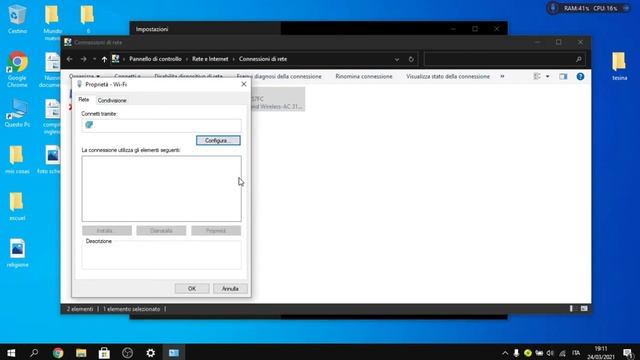Select the mie cosas folder
640x360 pixels.
17,159
